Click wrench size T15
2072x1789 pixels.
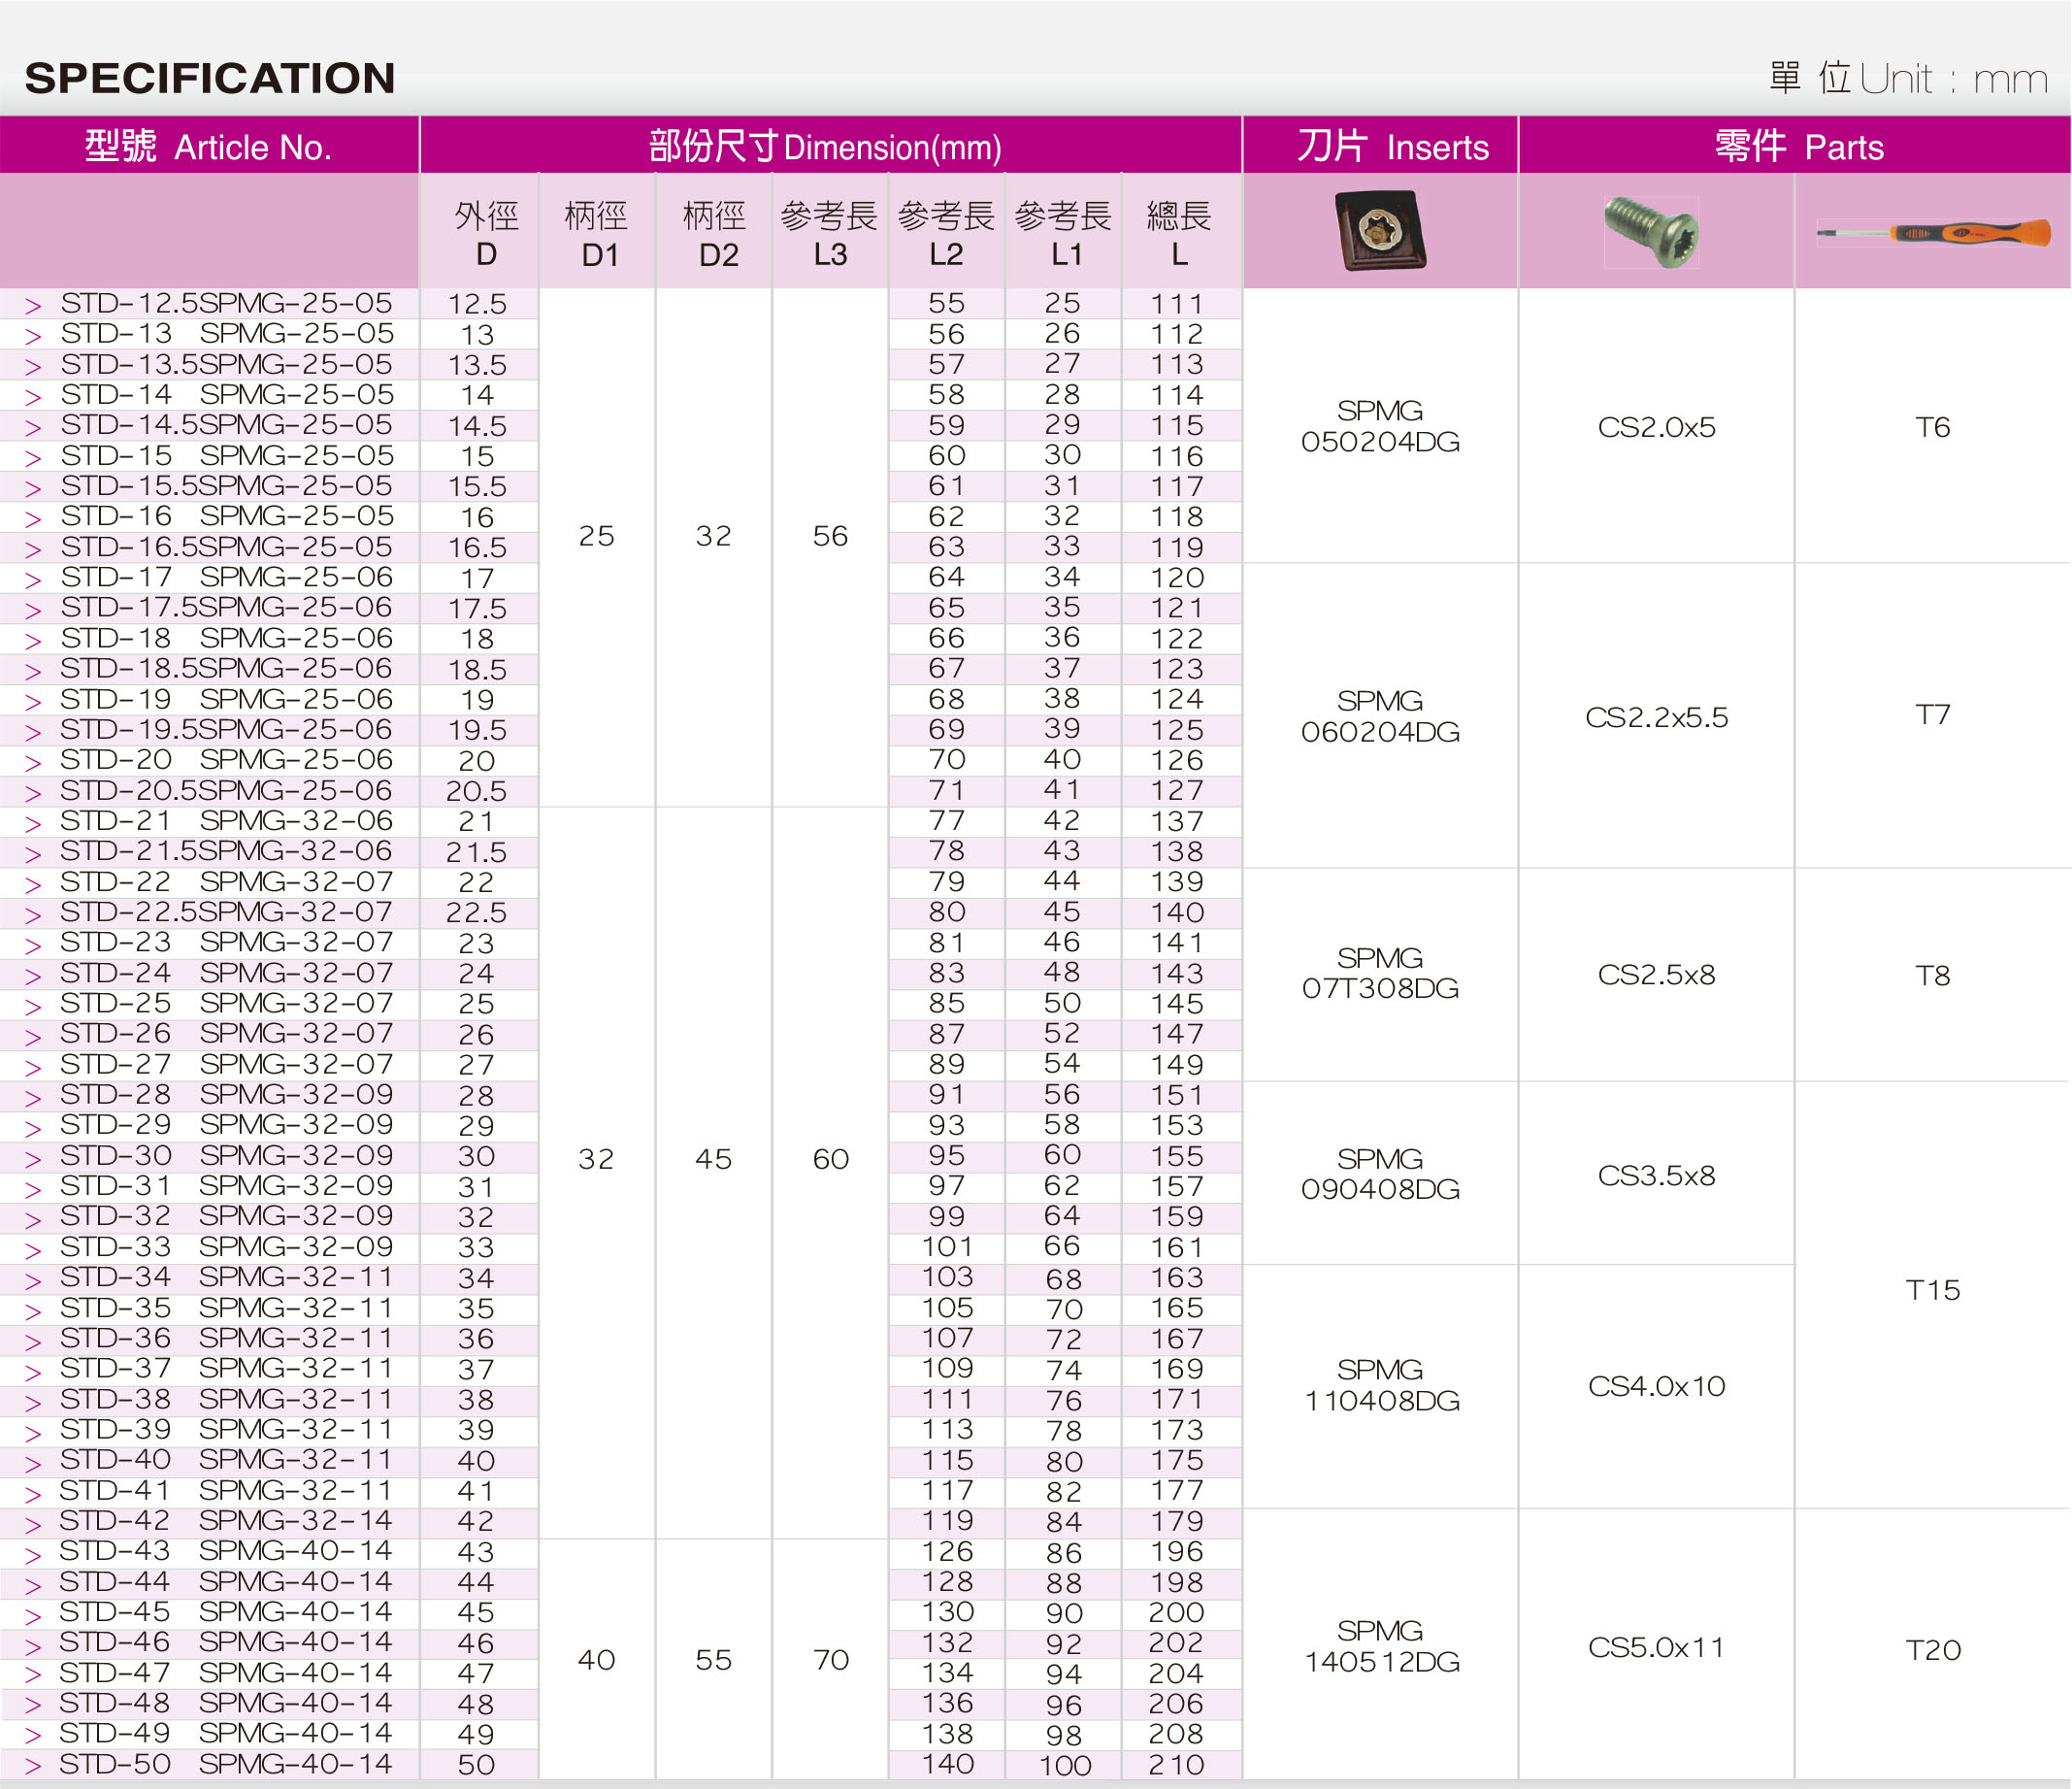1932,1290
